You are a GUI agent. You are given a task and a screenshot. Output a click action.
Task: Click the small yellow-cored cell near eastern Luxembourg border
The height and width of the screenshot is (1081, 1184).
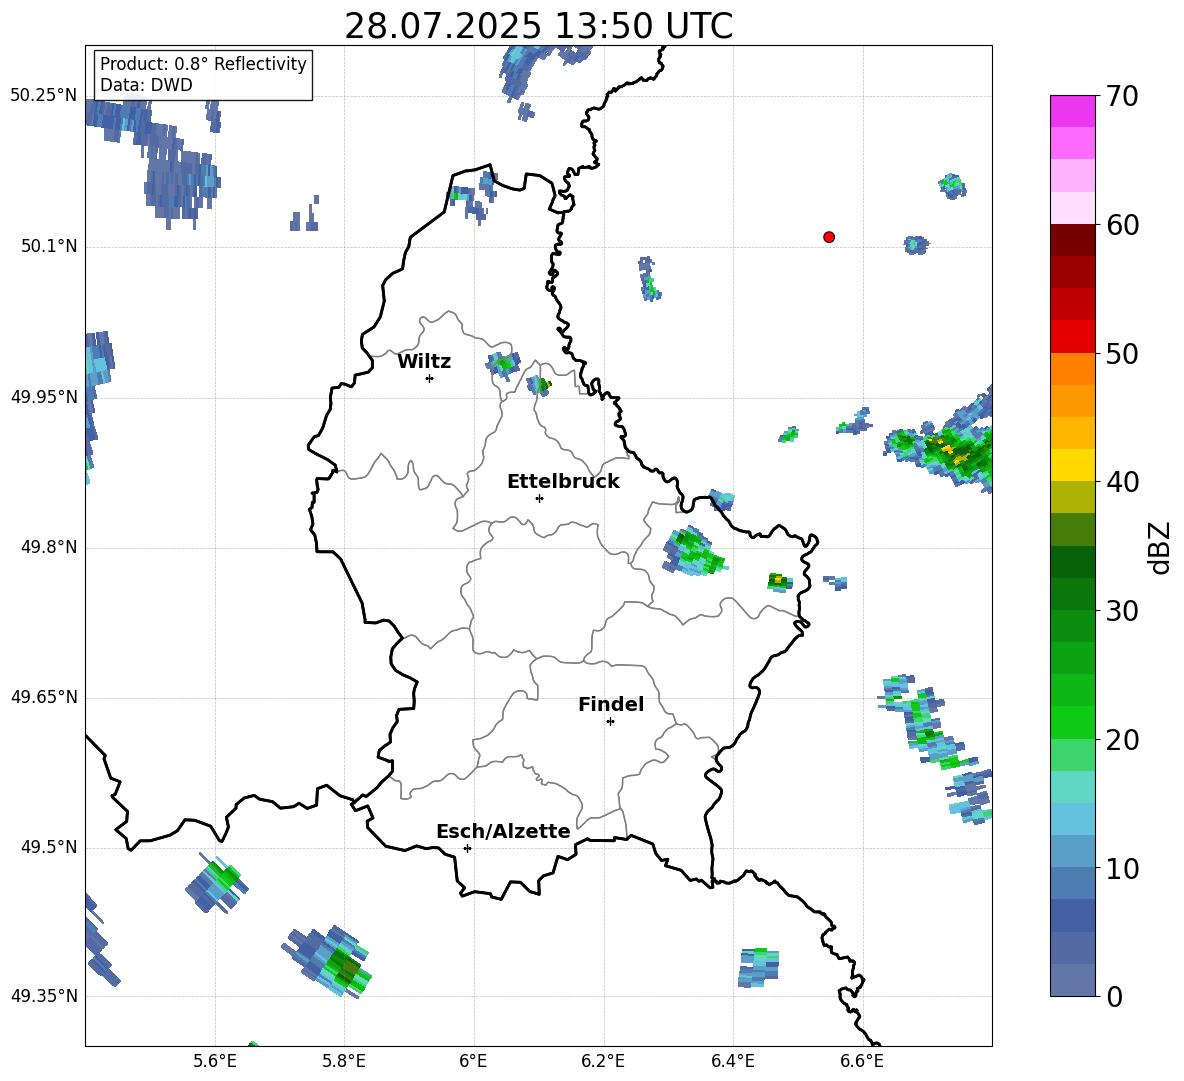point(780,582)
